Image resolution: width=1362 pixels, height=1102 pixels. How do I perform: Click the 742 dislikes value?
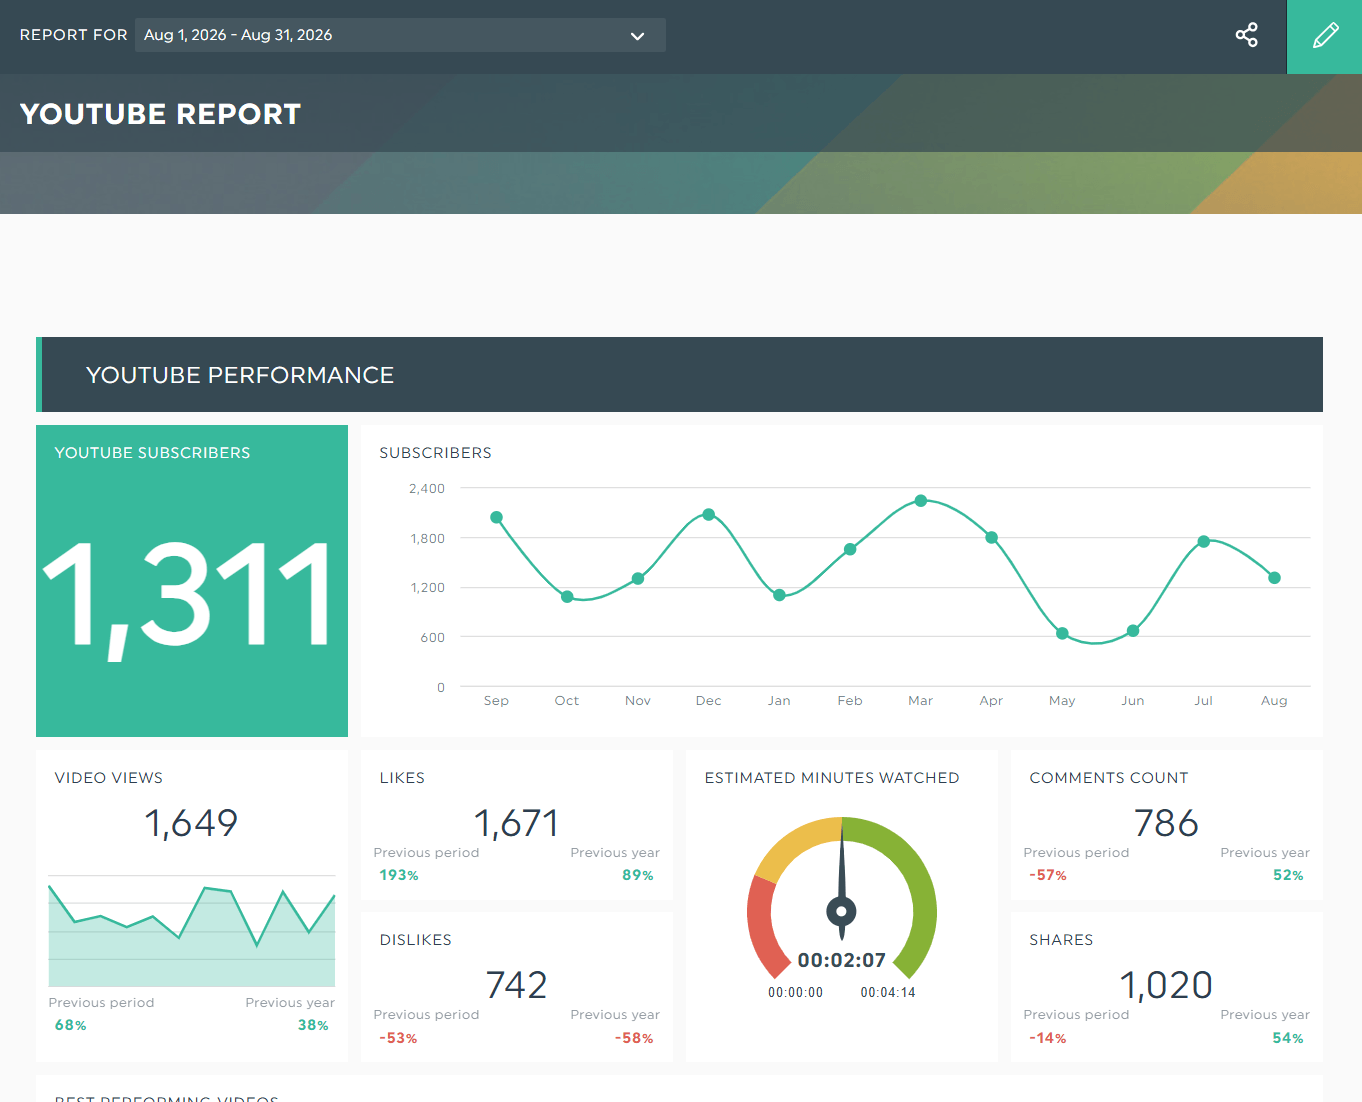516,985
